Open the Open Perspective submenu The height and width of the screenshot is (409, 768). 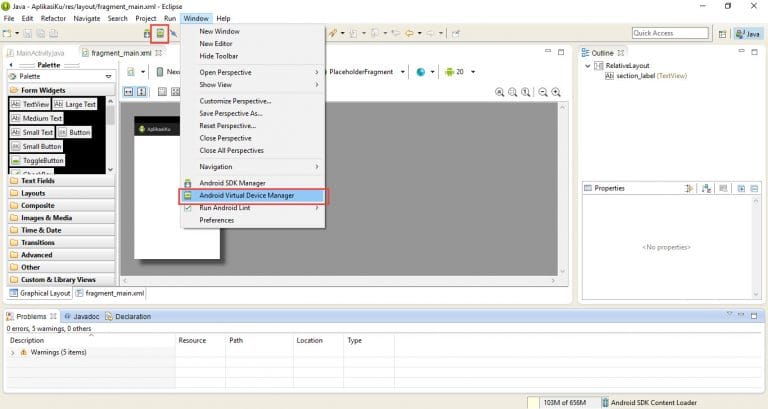(x=253, y=72)
